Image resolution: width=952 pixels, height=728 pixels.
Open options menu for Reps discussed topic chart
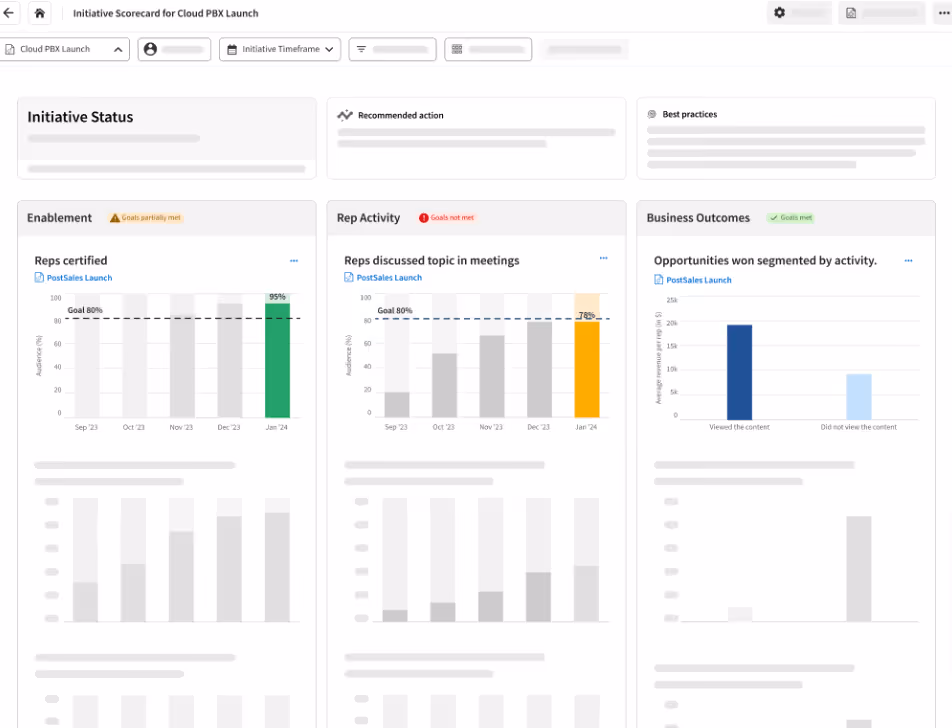point(604,258)
